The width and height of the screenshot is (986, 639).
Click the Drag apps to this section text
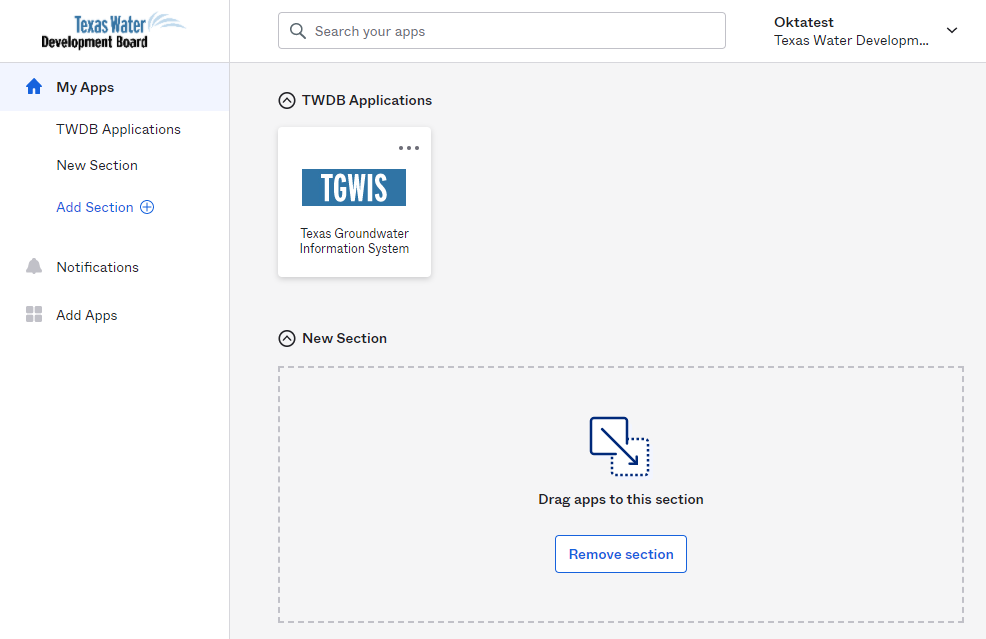(621, 499)
